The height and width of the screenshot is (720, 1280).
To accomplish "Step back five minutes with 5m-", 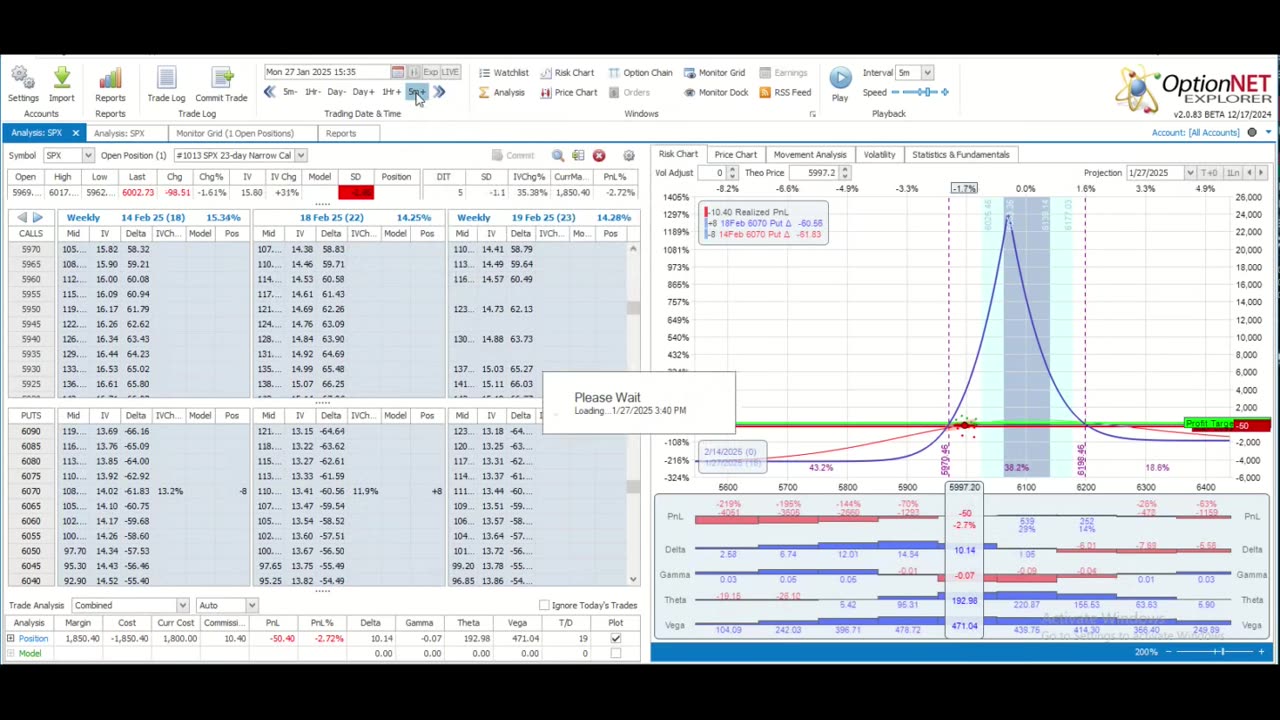I will tap(289, 92).
